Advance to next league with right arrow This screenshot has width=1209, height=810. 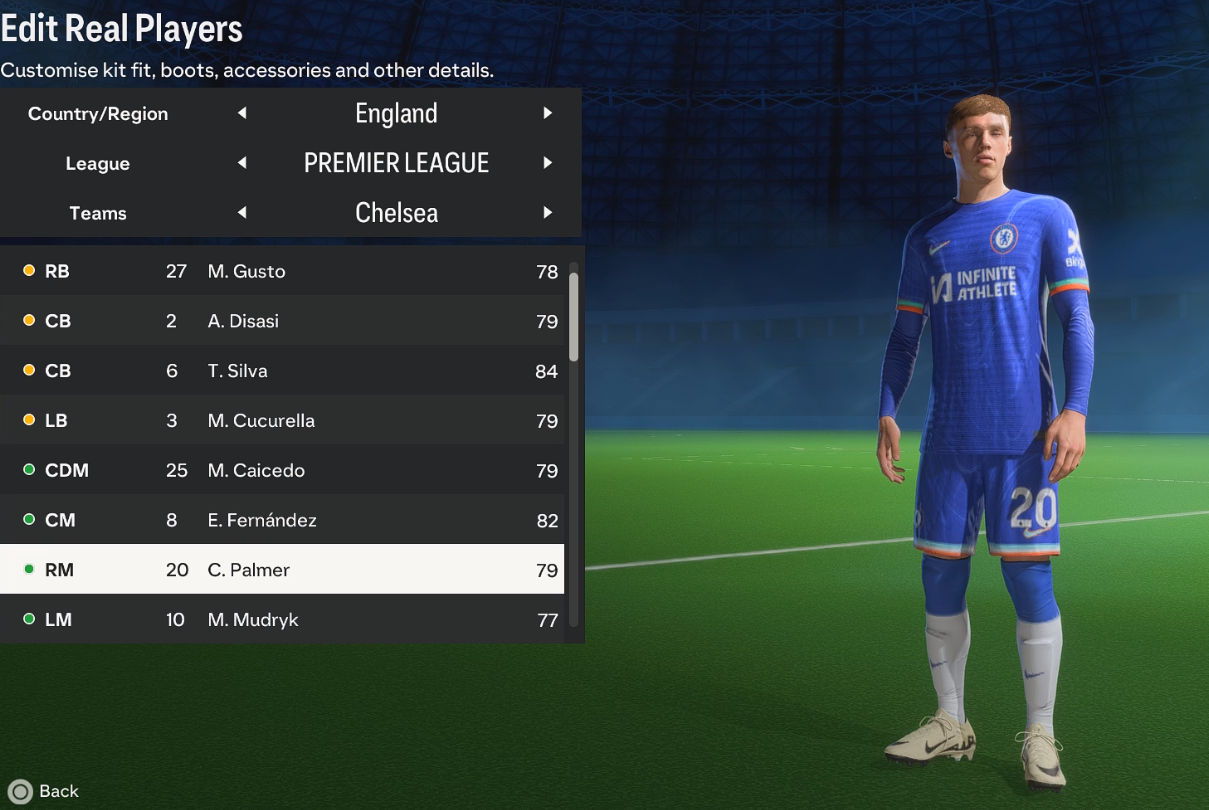pyautogui.click(x=547, y=163)
